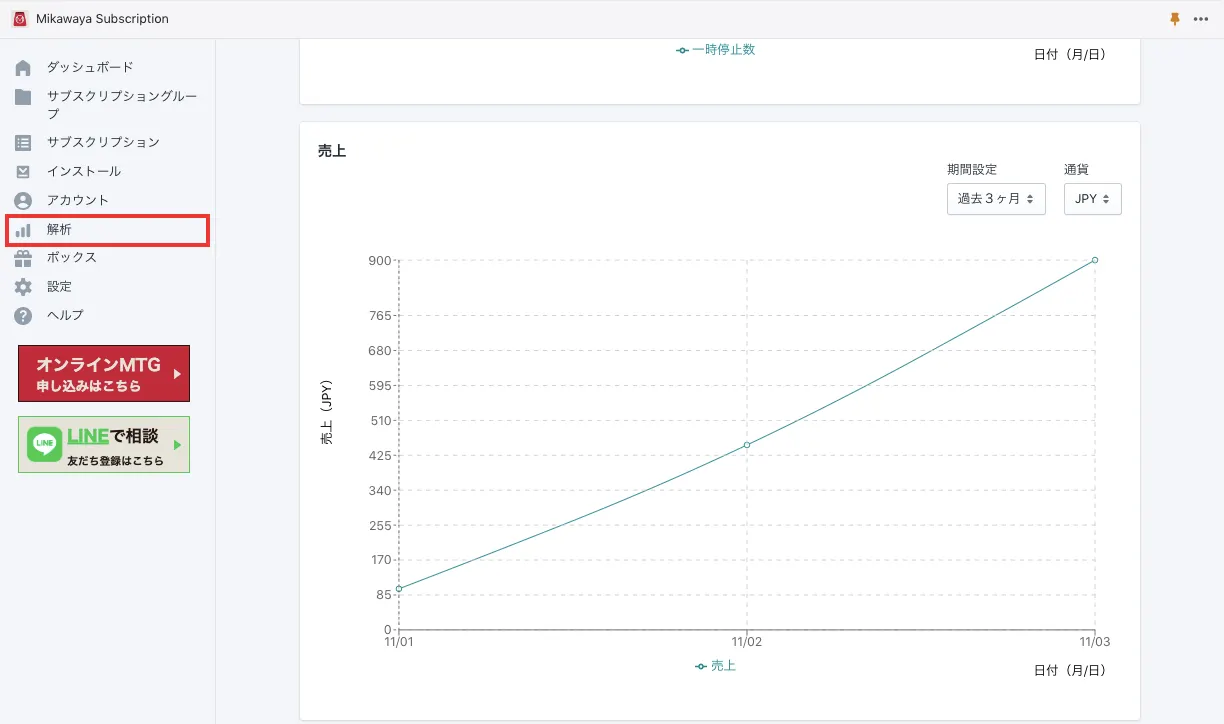The width and height of the screenshot is (1224, 724).
Task: Click the 11/03 x-axis date label
Action: coord(1095,642)
